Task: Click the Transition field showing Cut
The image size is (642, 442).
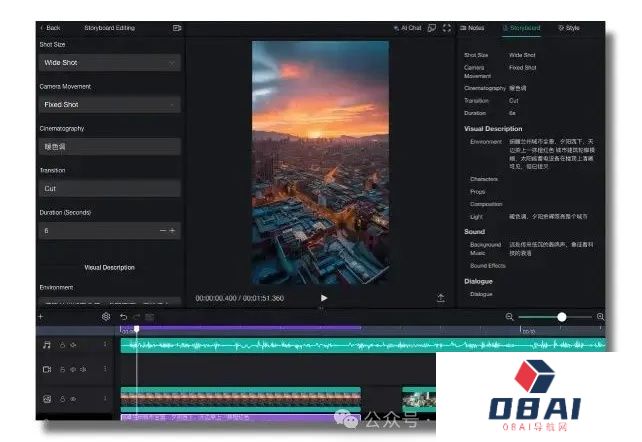Action: pos(110,189)
